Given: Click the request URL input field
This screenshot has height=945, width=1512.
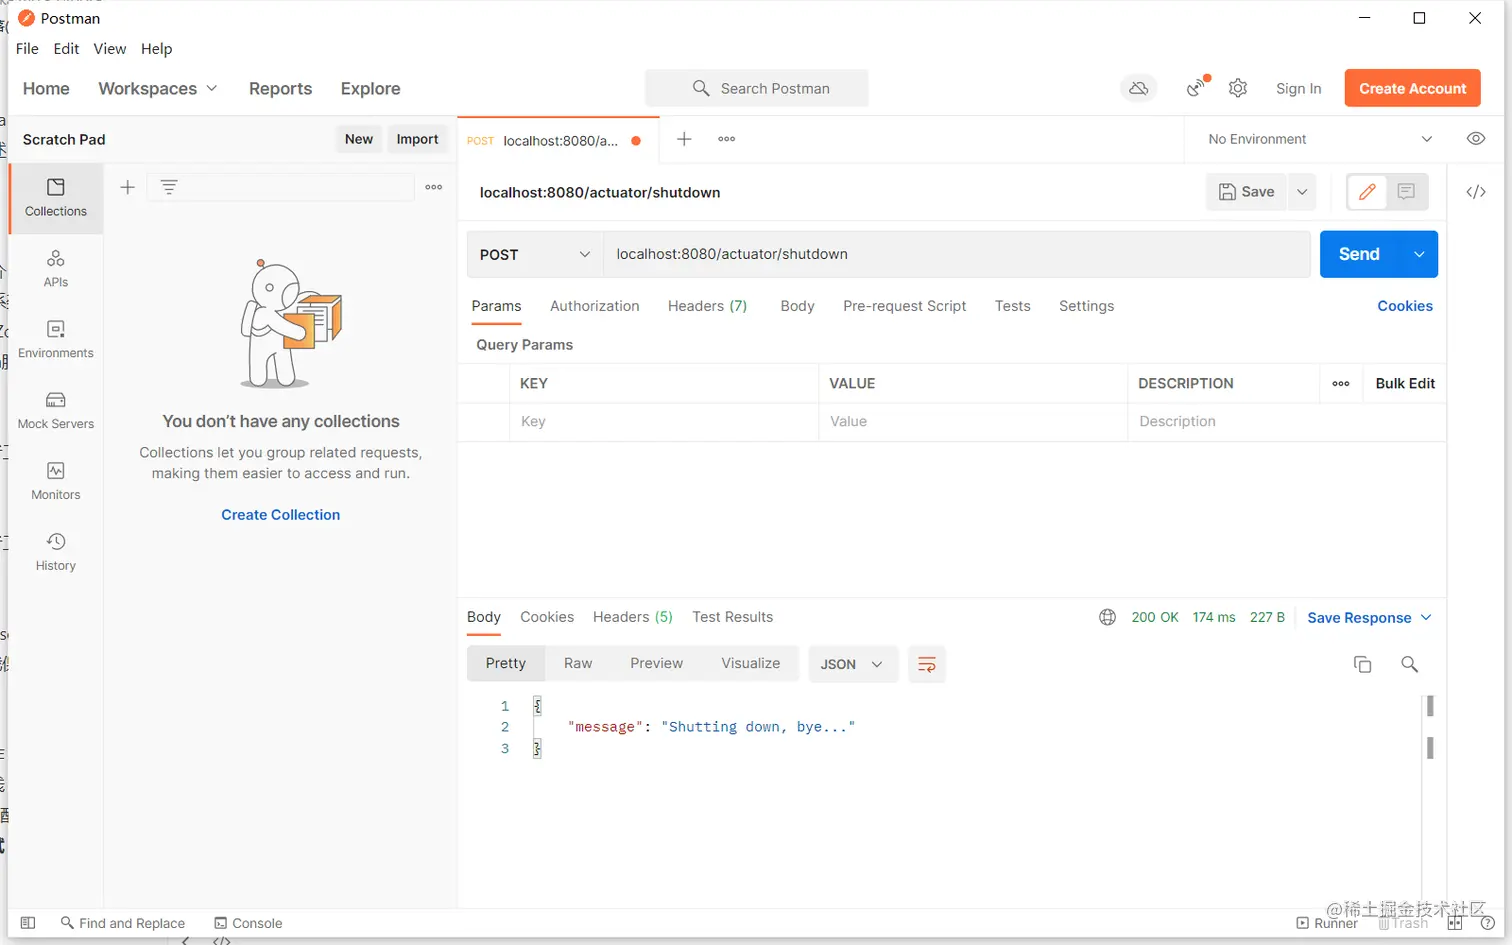Looking at the screenshot, I should coord(957,254).
